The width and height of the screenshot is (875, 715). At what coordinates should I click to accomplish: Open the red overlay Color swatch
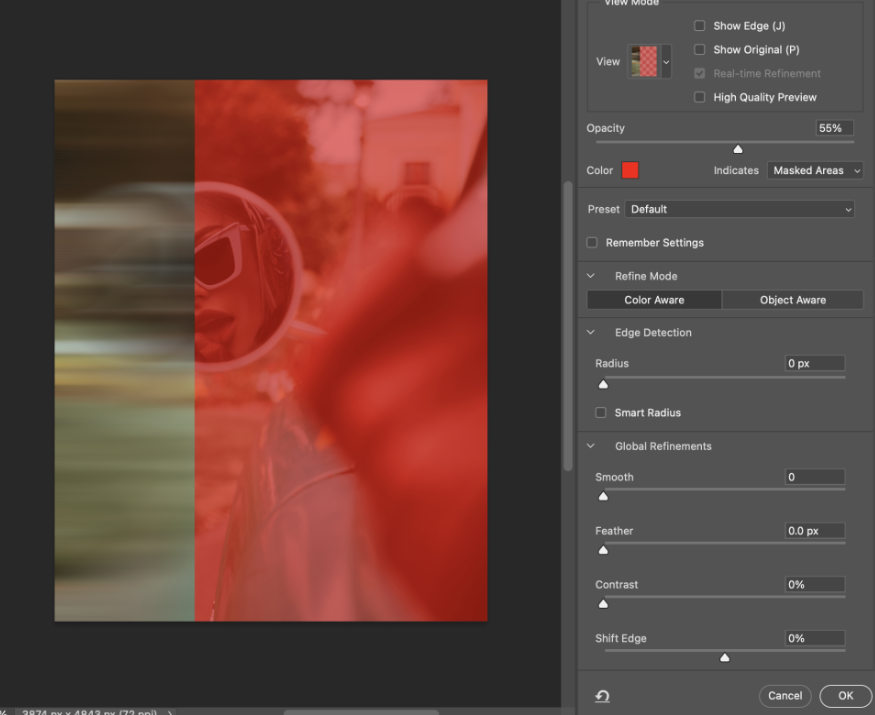pyautogui.click(x=630, y=170)
